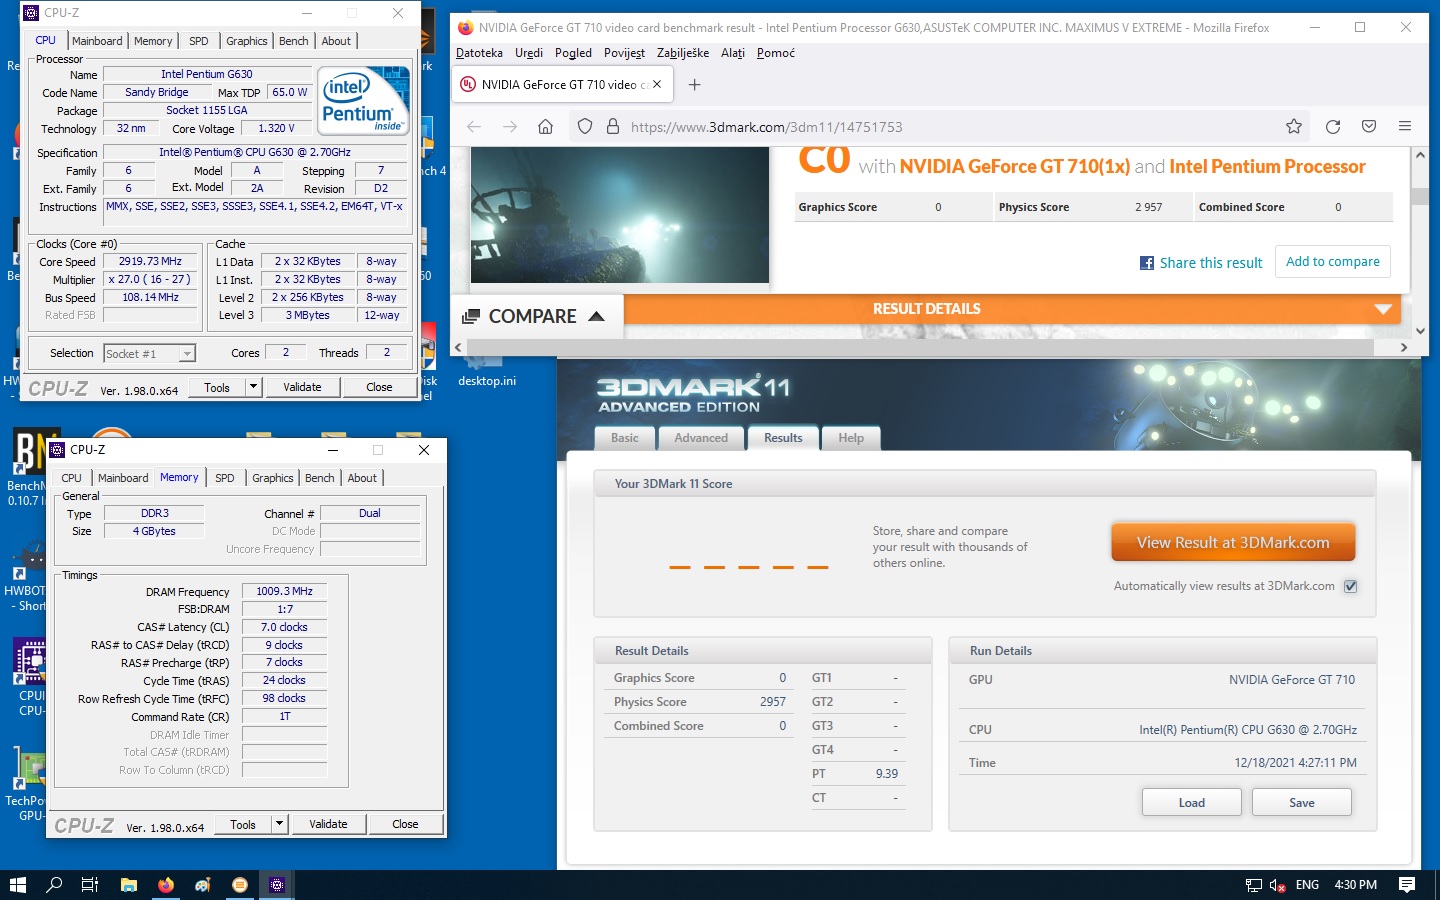Click the tracking protection shield icon

pyautogui.click(x=585, y=126)
